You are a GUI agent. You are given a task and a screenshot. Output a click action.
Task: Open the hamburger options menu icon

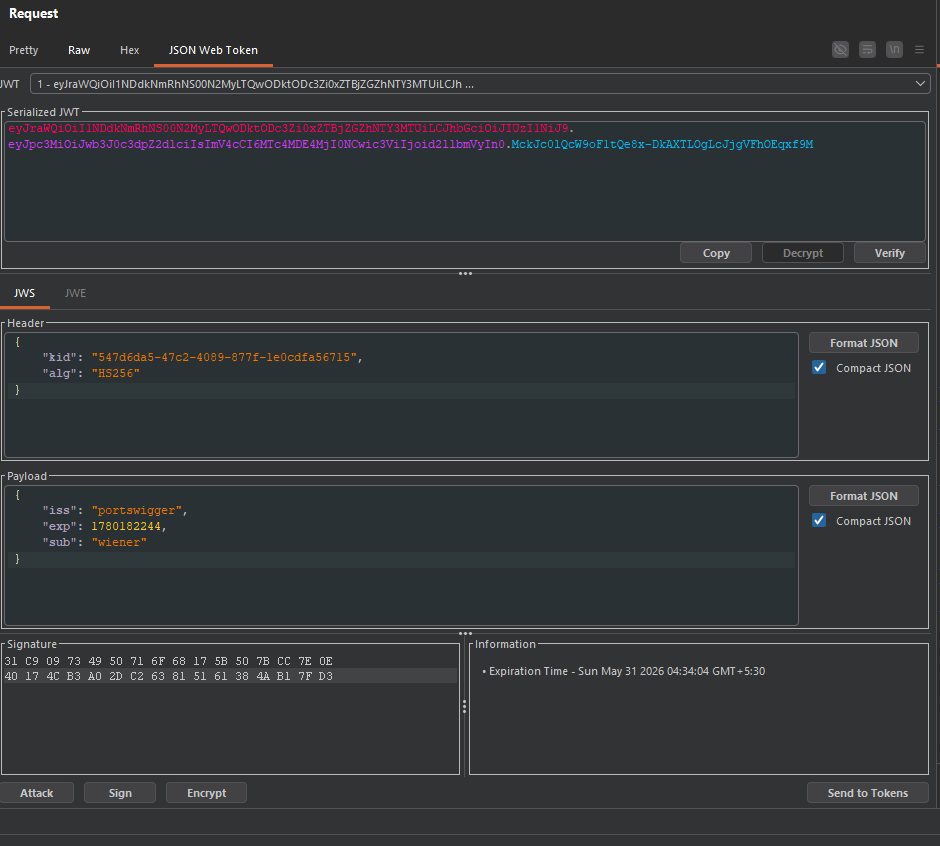(919, 50)
